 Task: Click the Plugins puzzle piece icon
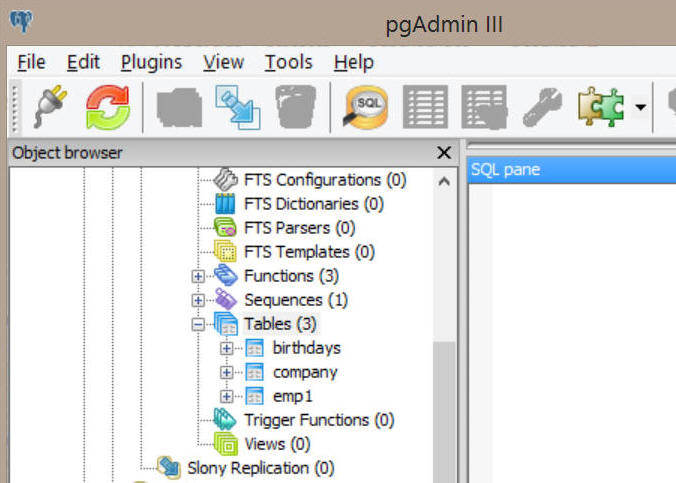[x=601, y=107]
